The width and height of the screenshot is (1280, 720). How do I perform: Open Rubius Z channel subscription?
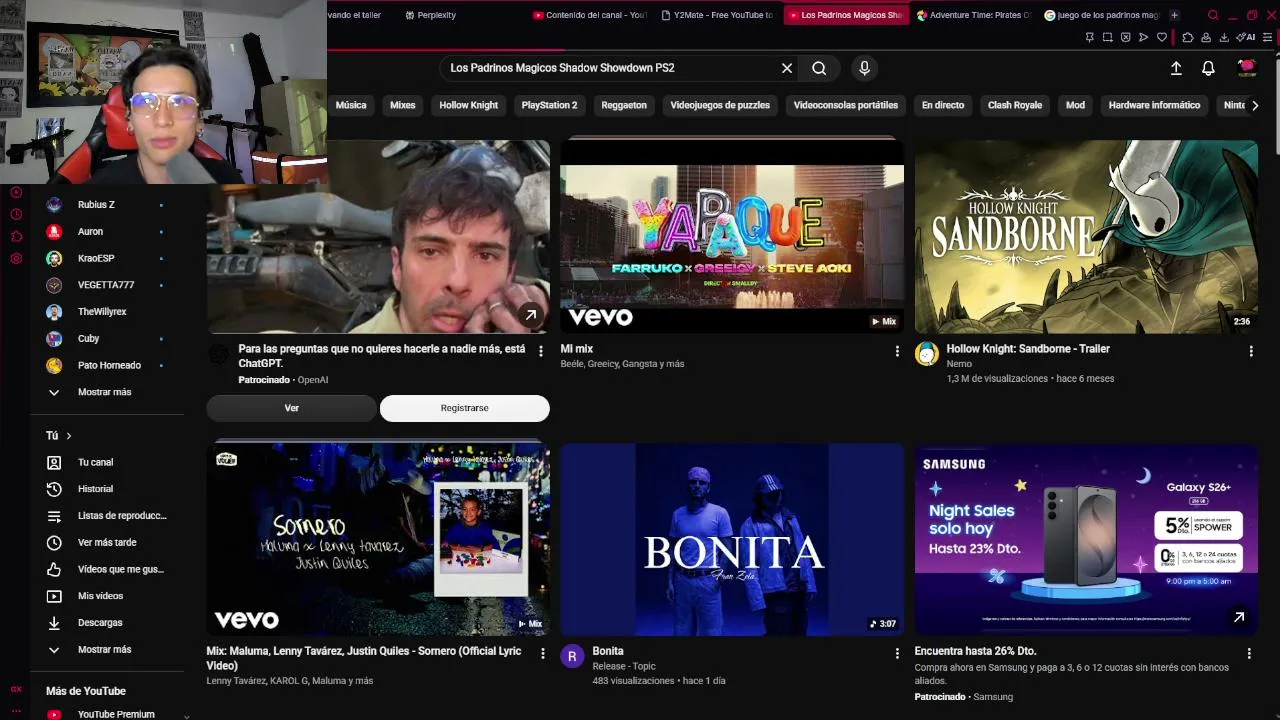pos(106,205)
